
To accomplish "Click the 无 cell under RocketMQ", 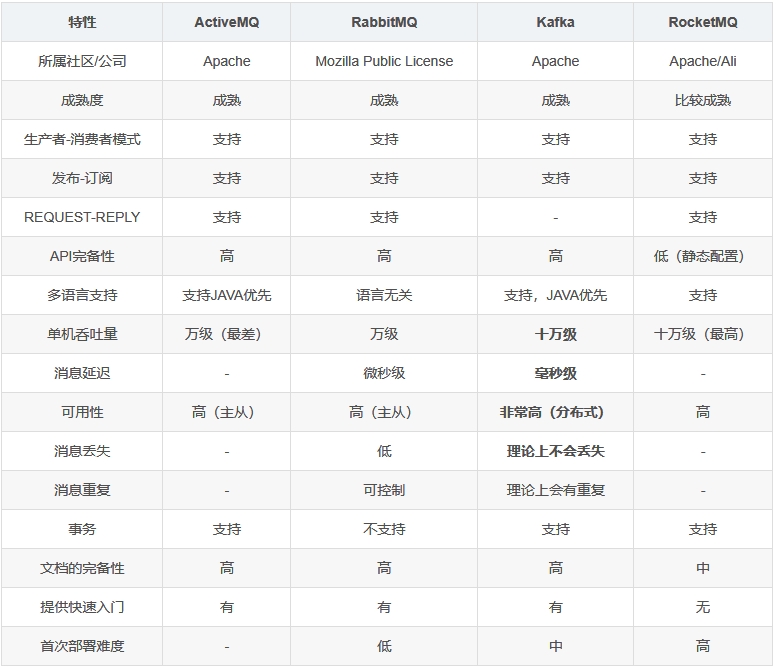I will click(703, 607).
